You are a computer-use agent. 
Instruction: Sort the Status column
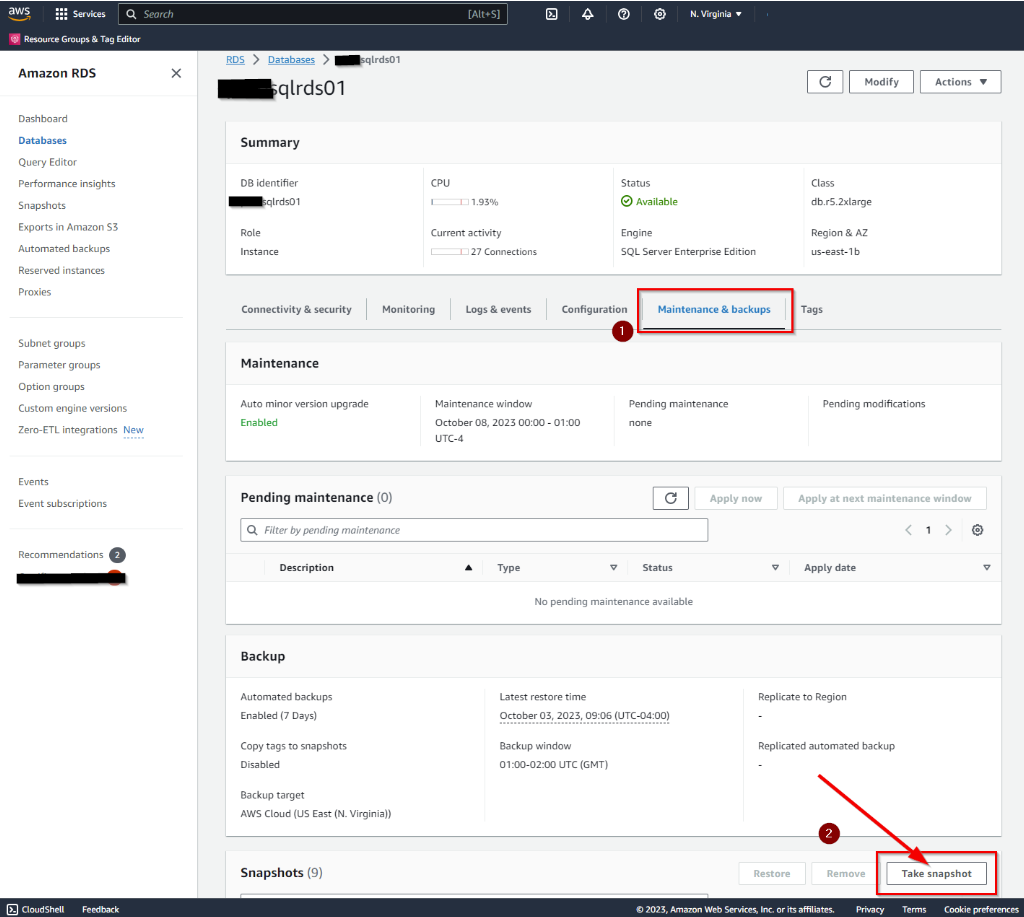click(775, 568)
